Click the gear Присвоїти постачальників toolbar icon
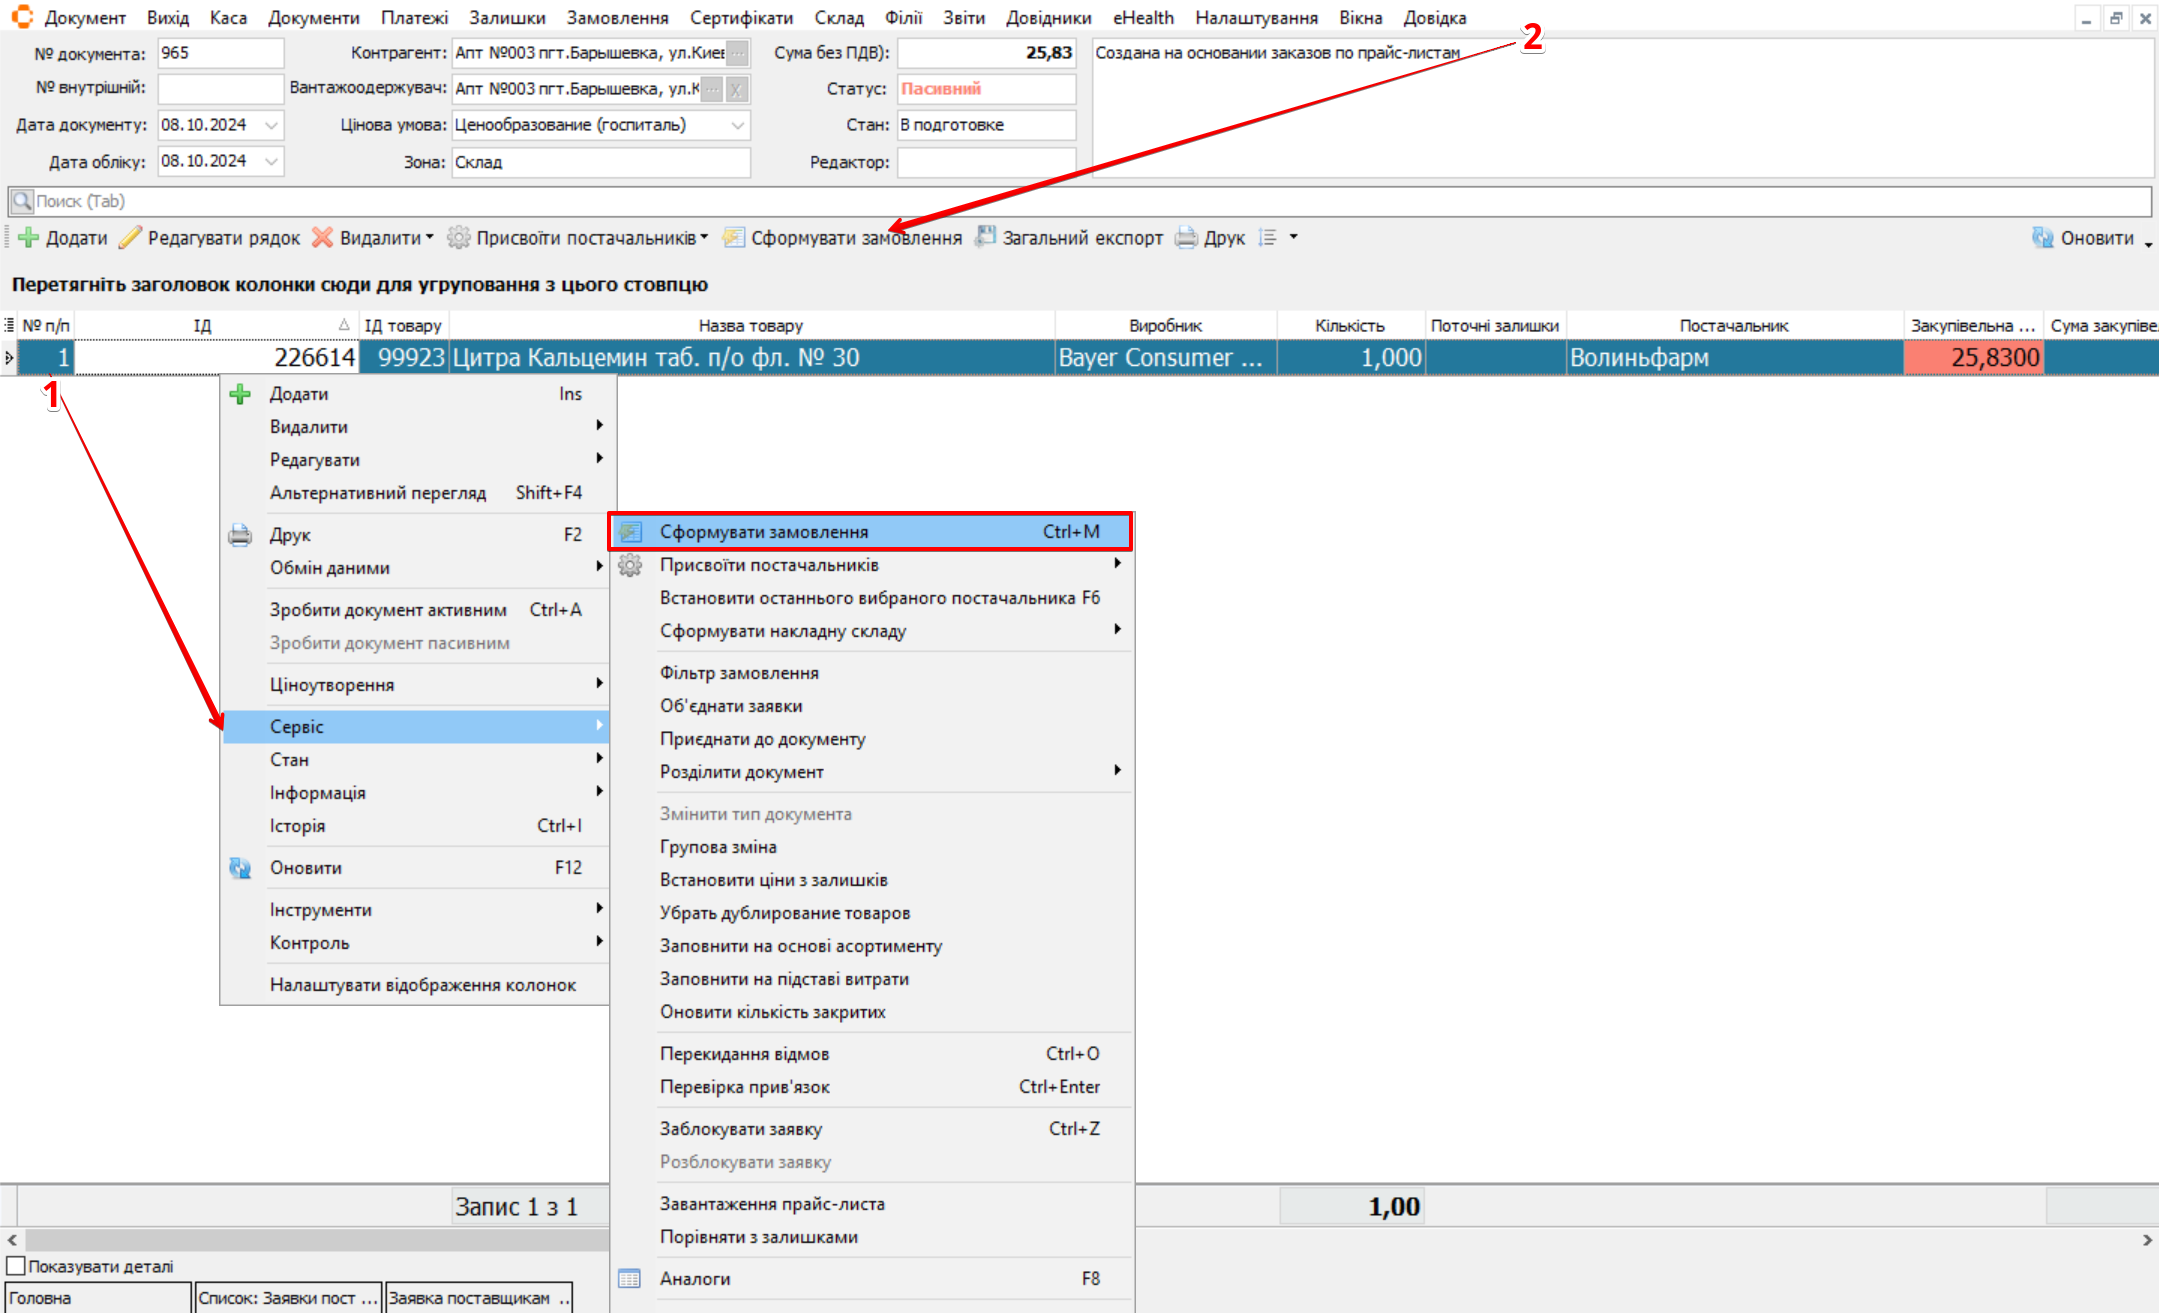Image resolution: width=2159 pixels, height=1313 pixels. click(x=459, y=238)
